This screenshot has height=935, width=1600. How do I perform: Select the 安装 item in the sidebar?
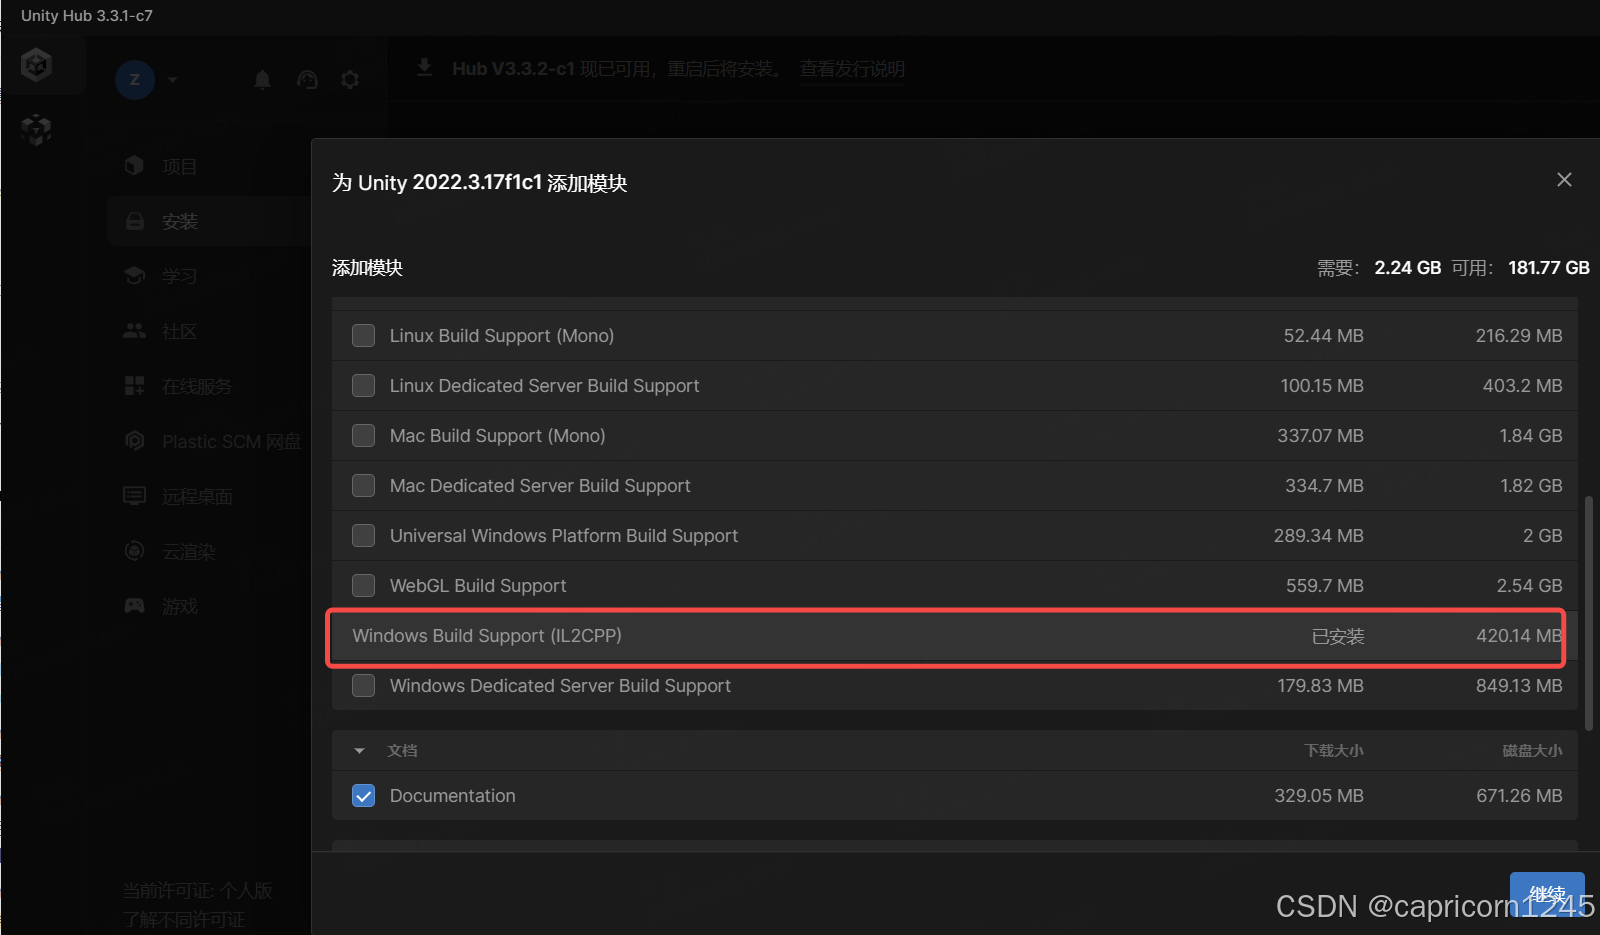click(180, 222)
